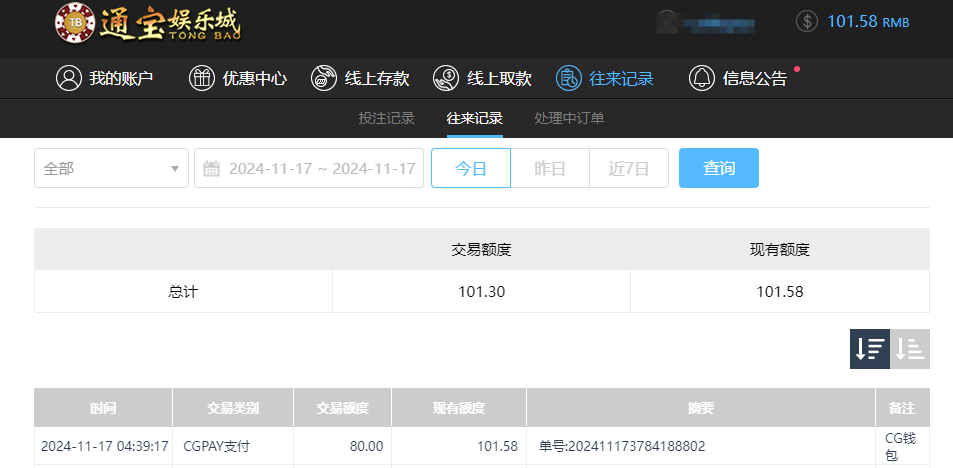Sort records in ascending order

coord(910,348)
